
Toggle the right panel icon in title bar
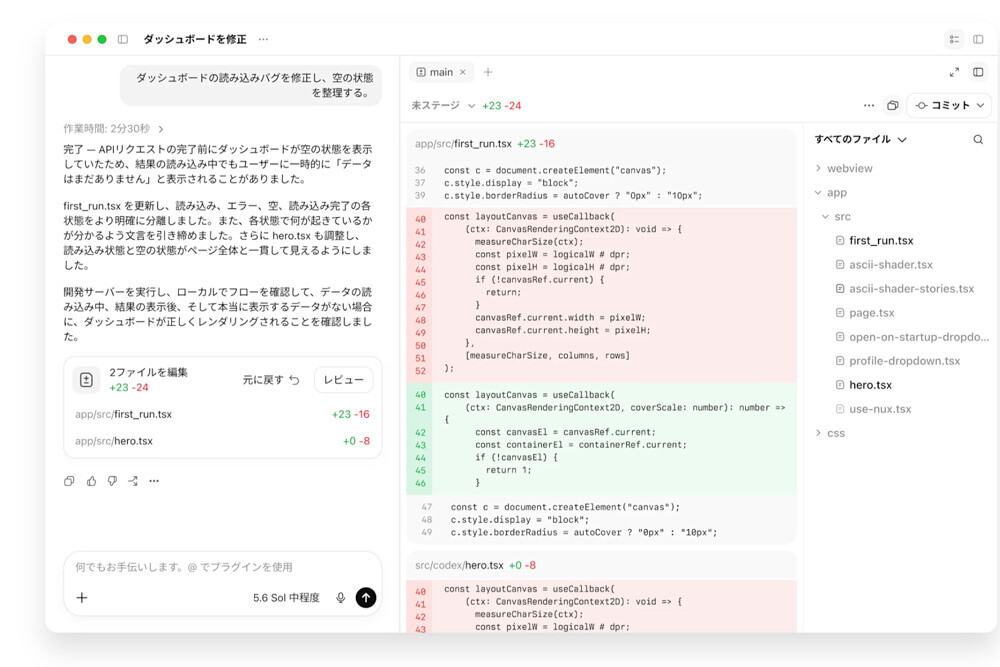tap(978, 40)
